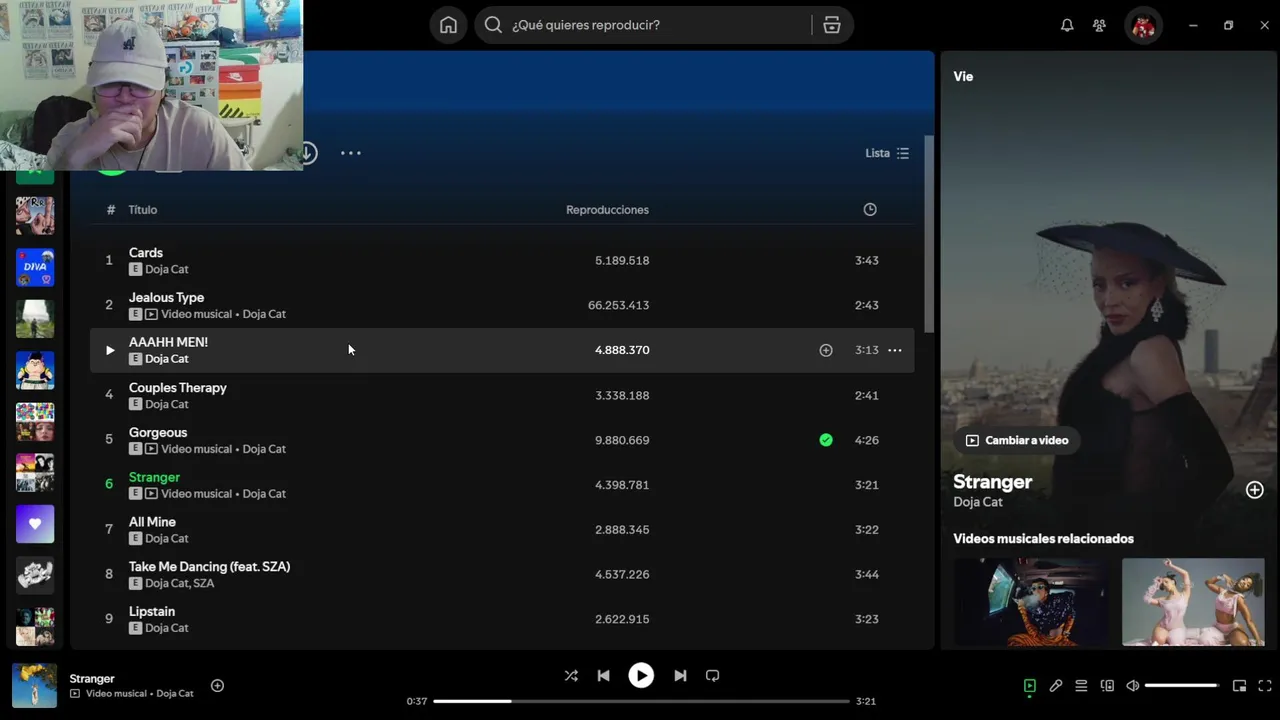The image size is (1280, 720).
Task: Open first related music video thumbnail
Action: pyautogui.click(x=1030, y=602)
